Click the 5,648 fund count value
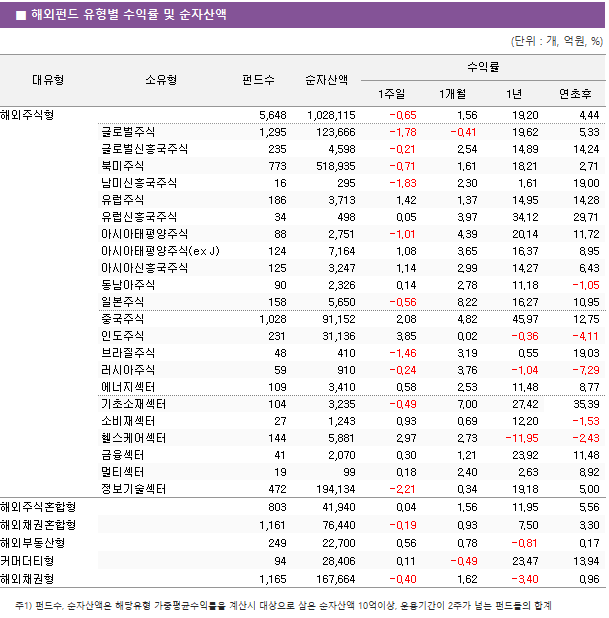This screenshot has height=618, width=609. point(273,115)
